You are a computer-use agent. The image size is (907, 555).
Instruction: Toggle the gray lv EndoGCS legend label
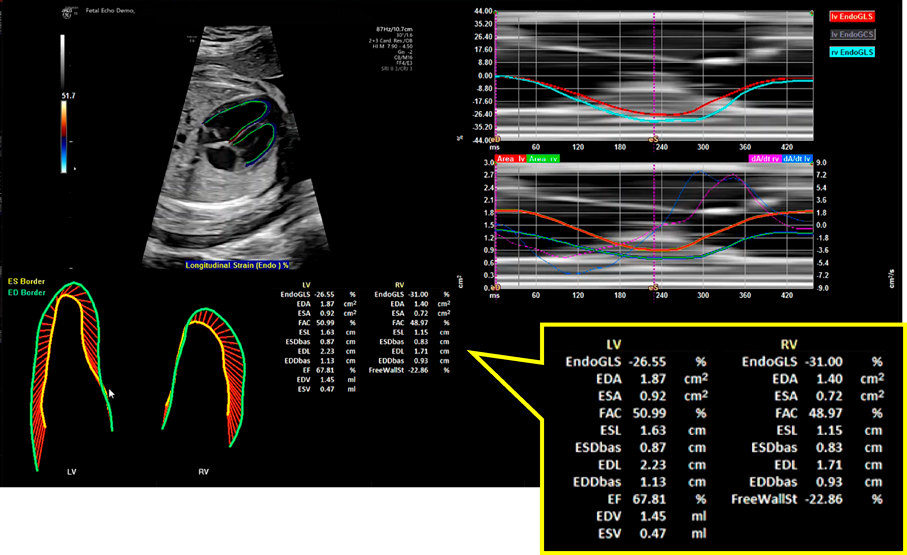point(851,34)
